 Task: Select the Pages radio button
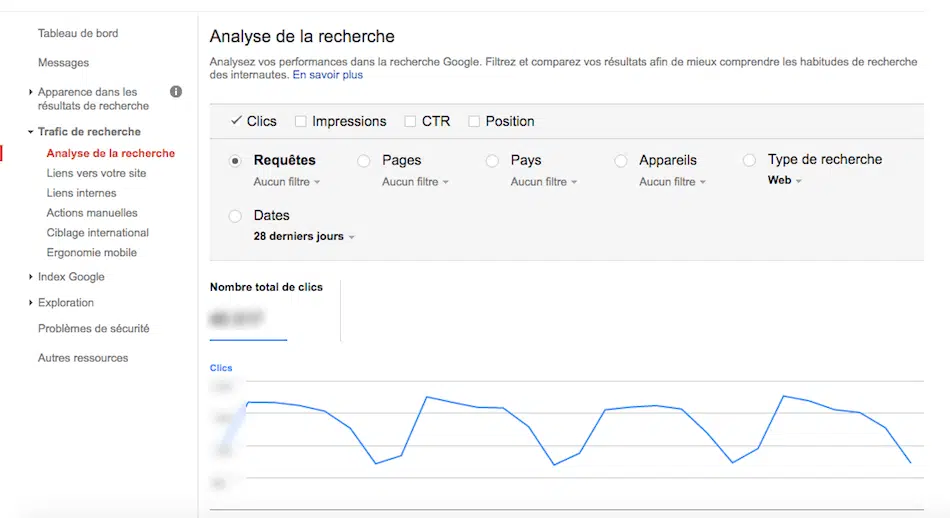pos(364,161)
